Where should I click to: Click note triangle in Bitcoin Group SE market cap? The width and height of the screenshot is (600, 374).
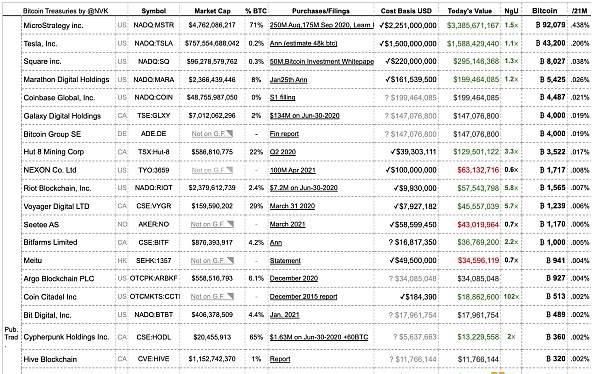pyautogui.click(x=230, y=133)
